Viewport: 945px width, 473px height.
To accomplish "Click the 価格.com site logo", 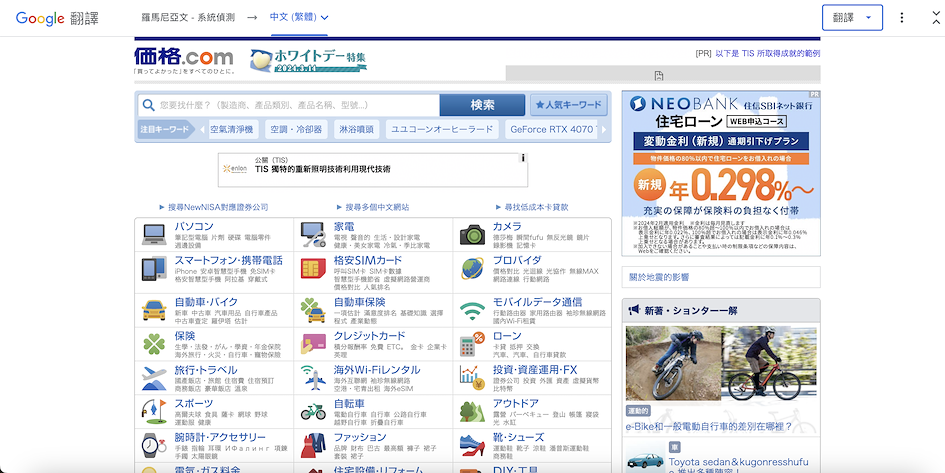I will pyautogui.click(x=184, y=58).
